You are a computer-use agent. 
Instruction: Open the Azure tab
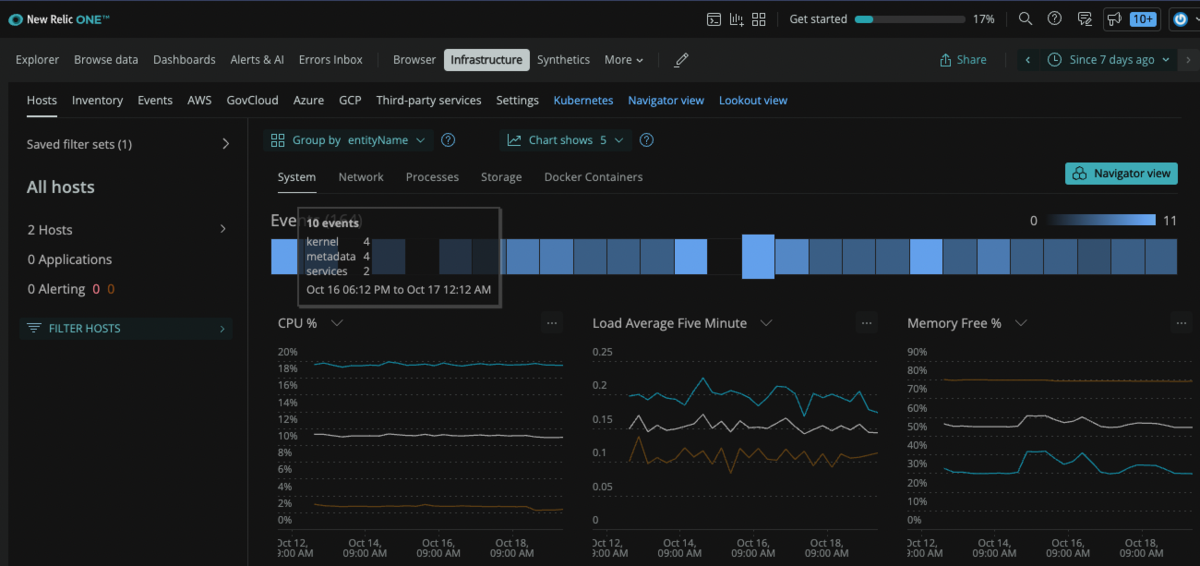point(309,100)
